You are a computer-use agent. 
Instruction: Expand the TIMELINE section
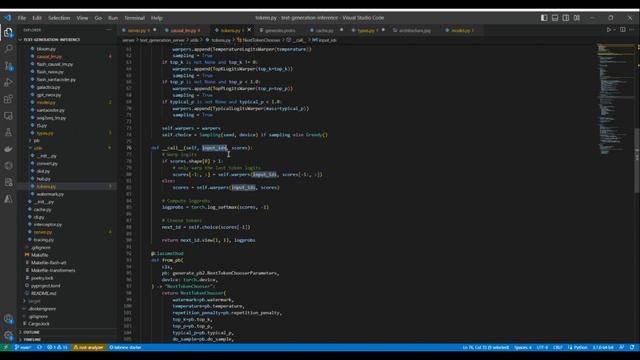click(32, 340)
